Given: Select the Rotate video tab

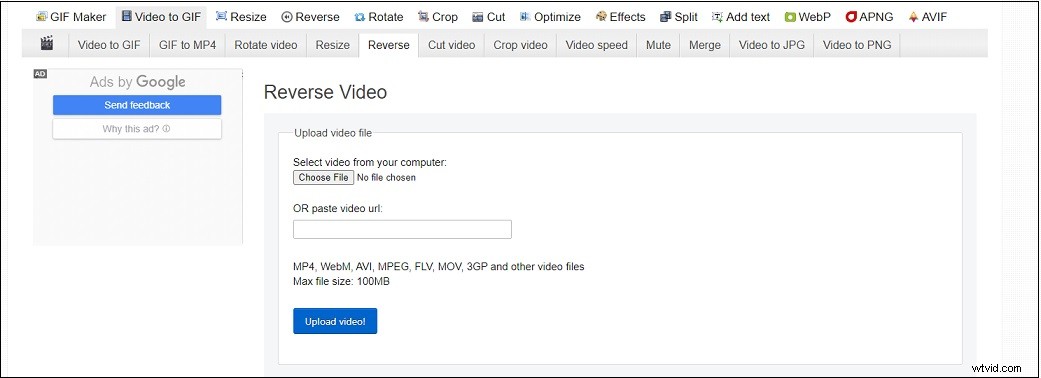Looking at the screenshot, I should (x=266, y=45).
